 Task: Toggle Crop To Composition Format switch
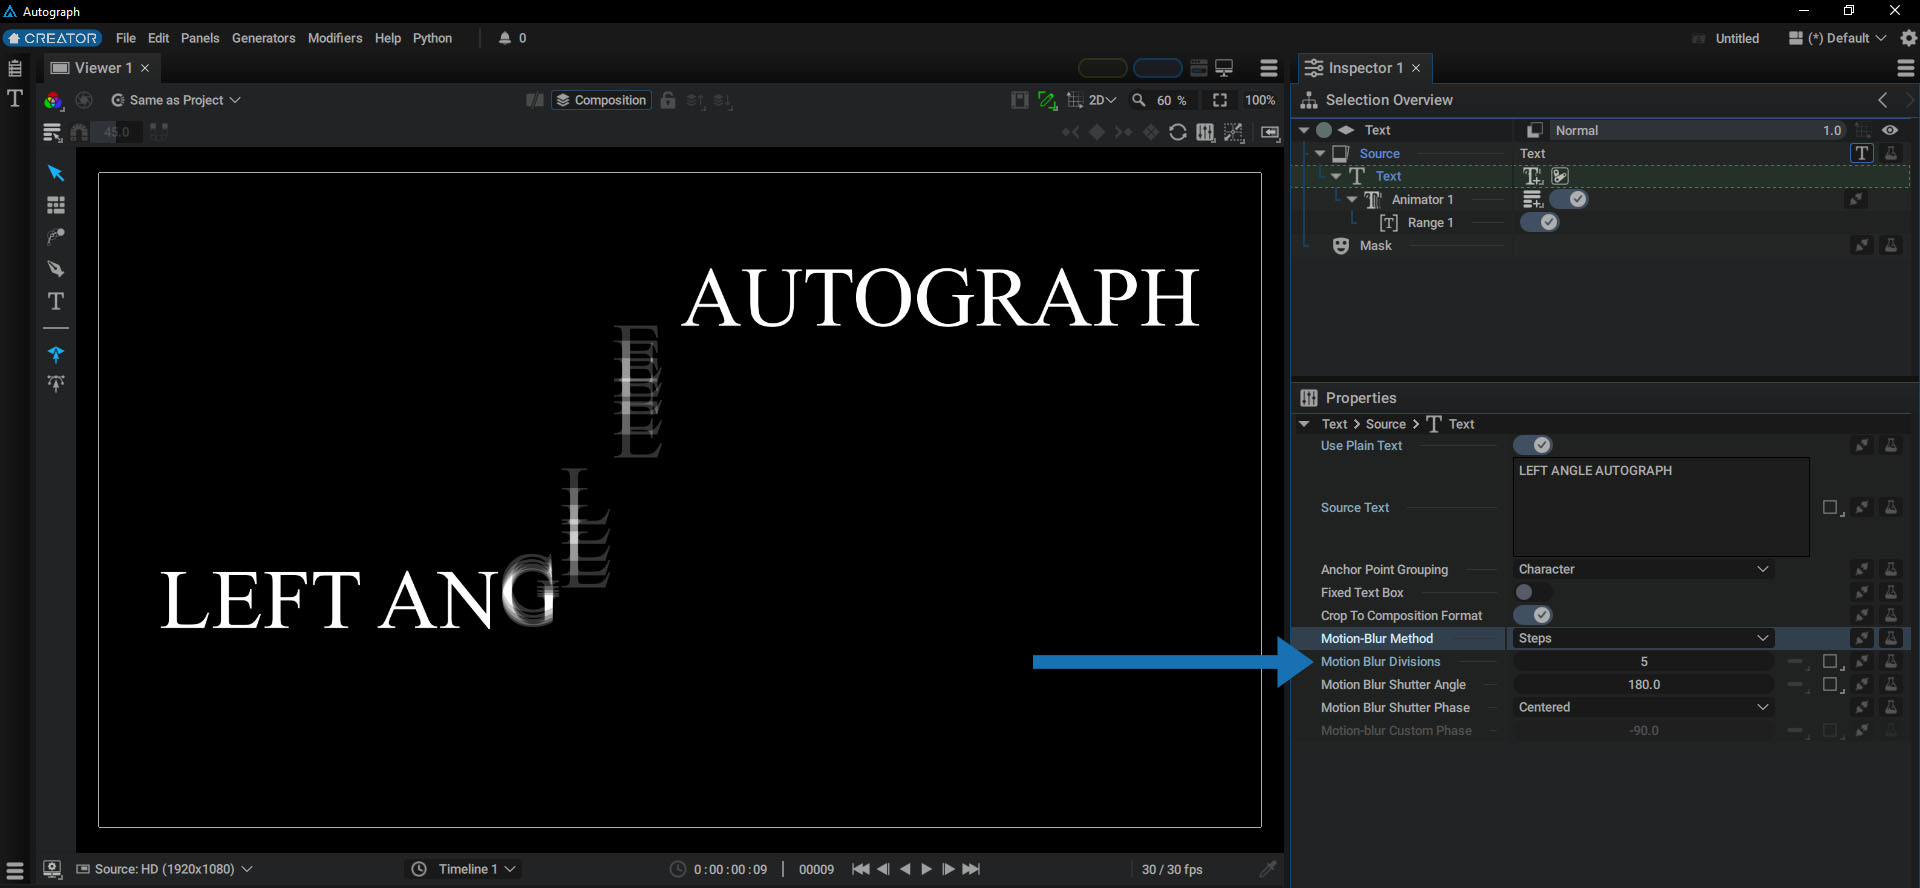tap(1533, 615)
